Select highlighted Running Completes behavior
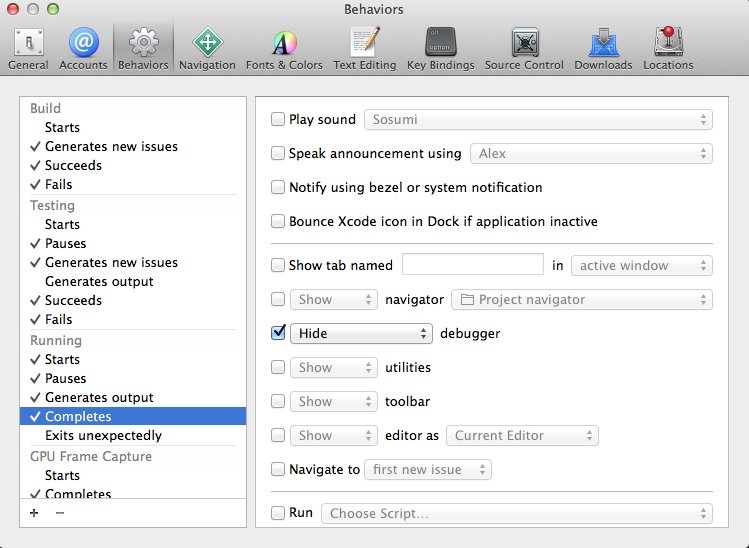749x548 pixels. tap(133, 416)
